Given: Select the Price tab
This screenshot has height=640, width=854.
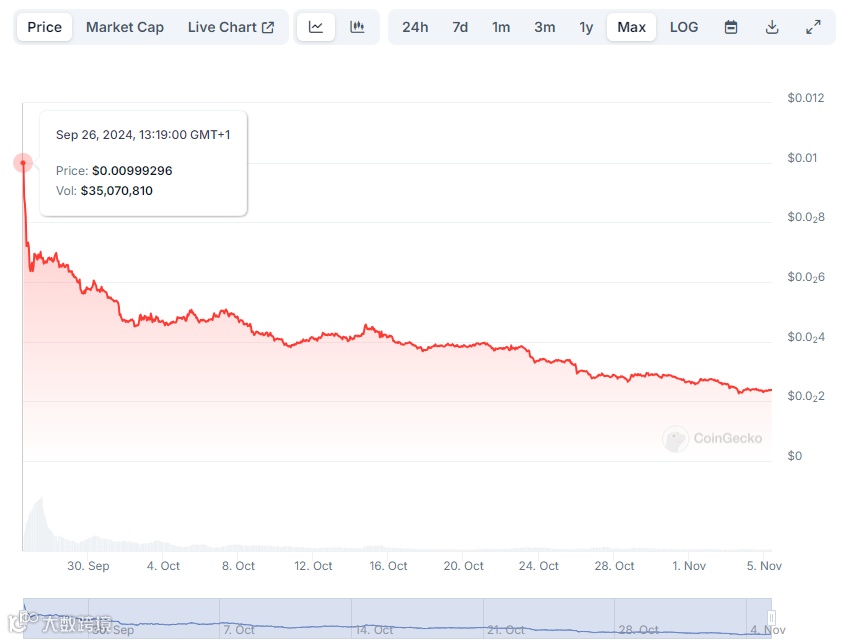Looking at the screenshot, I should (x=45, y=27).
